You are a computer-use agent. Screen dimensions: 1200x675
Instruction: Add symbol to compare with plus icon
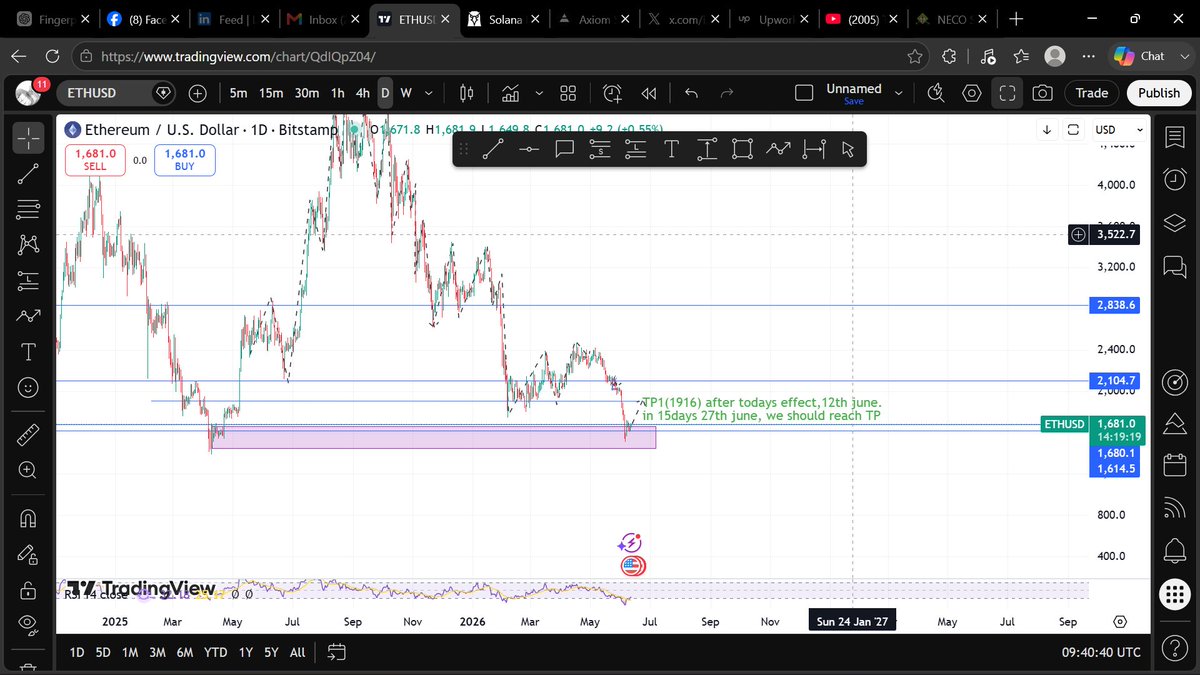click(x=197, y=93)
